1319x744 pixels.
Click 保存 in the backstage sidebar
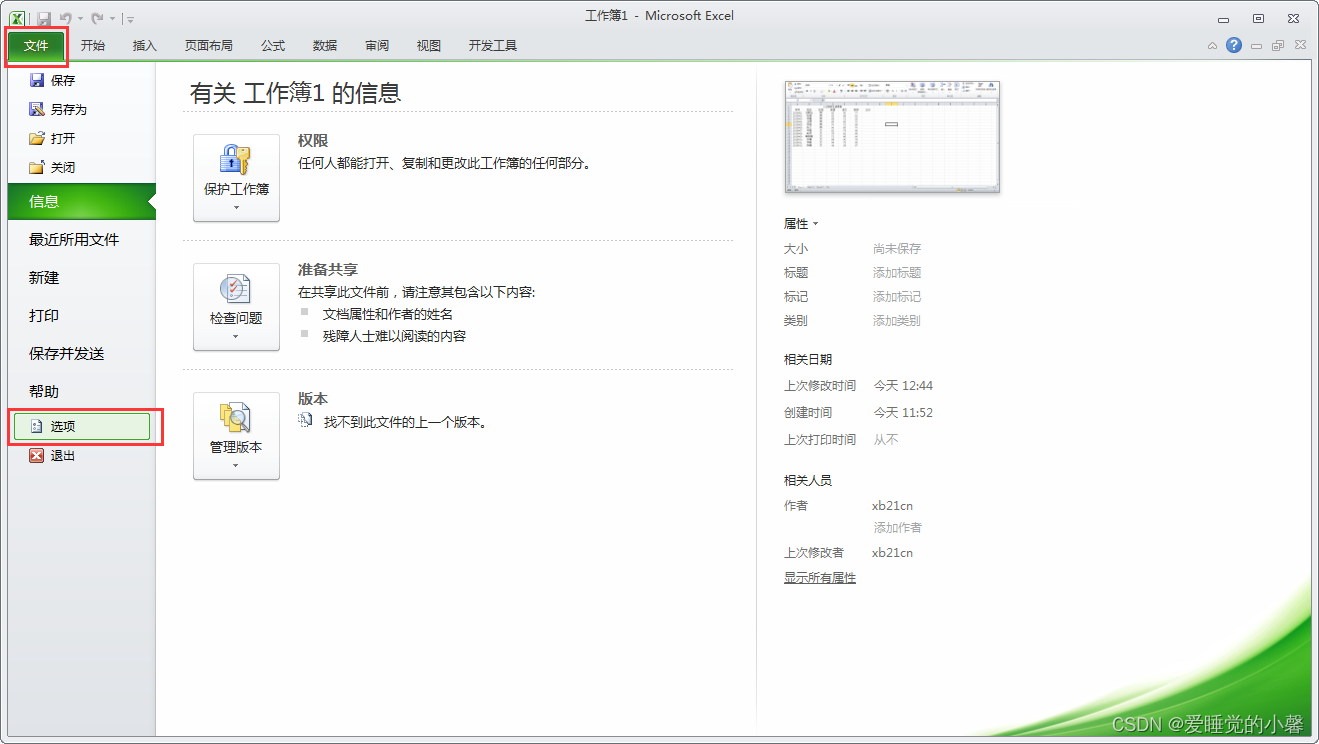(81, 80)
